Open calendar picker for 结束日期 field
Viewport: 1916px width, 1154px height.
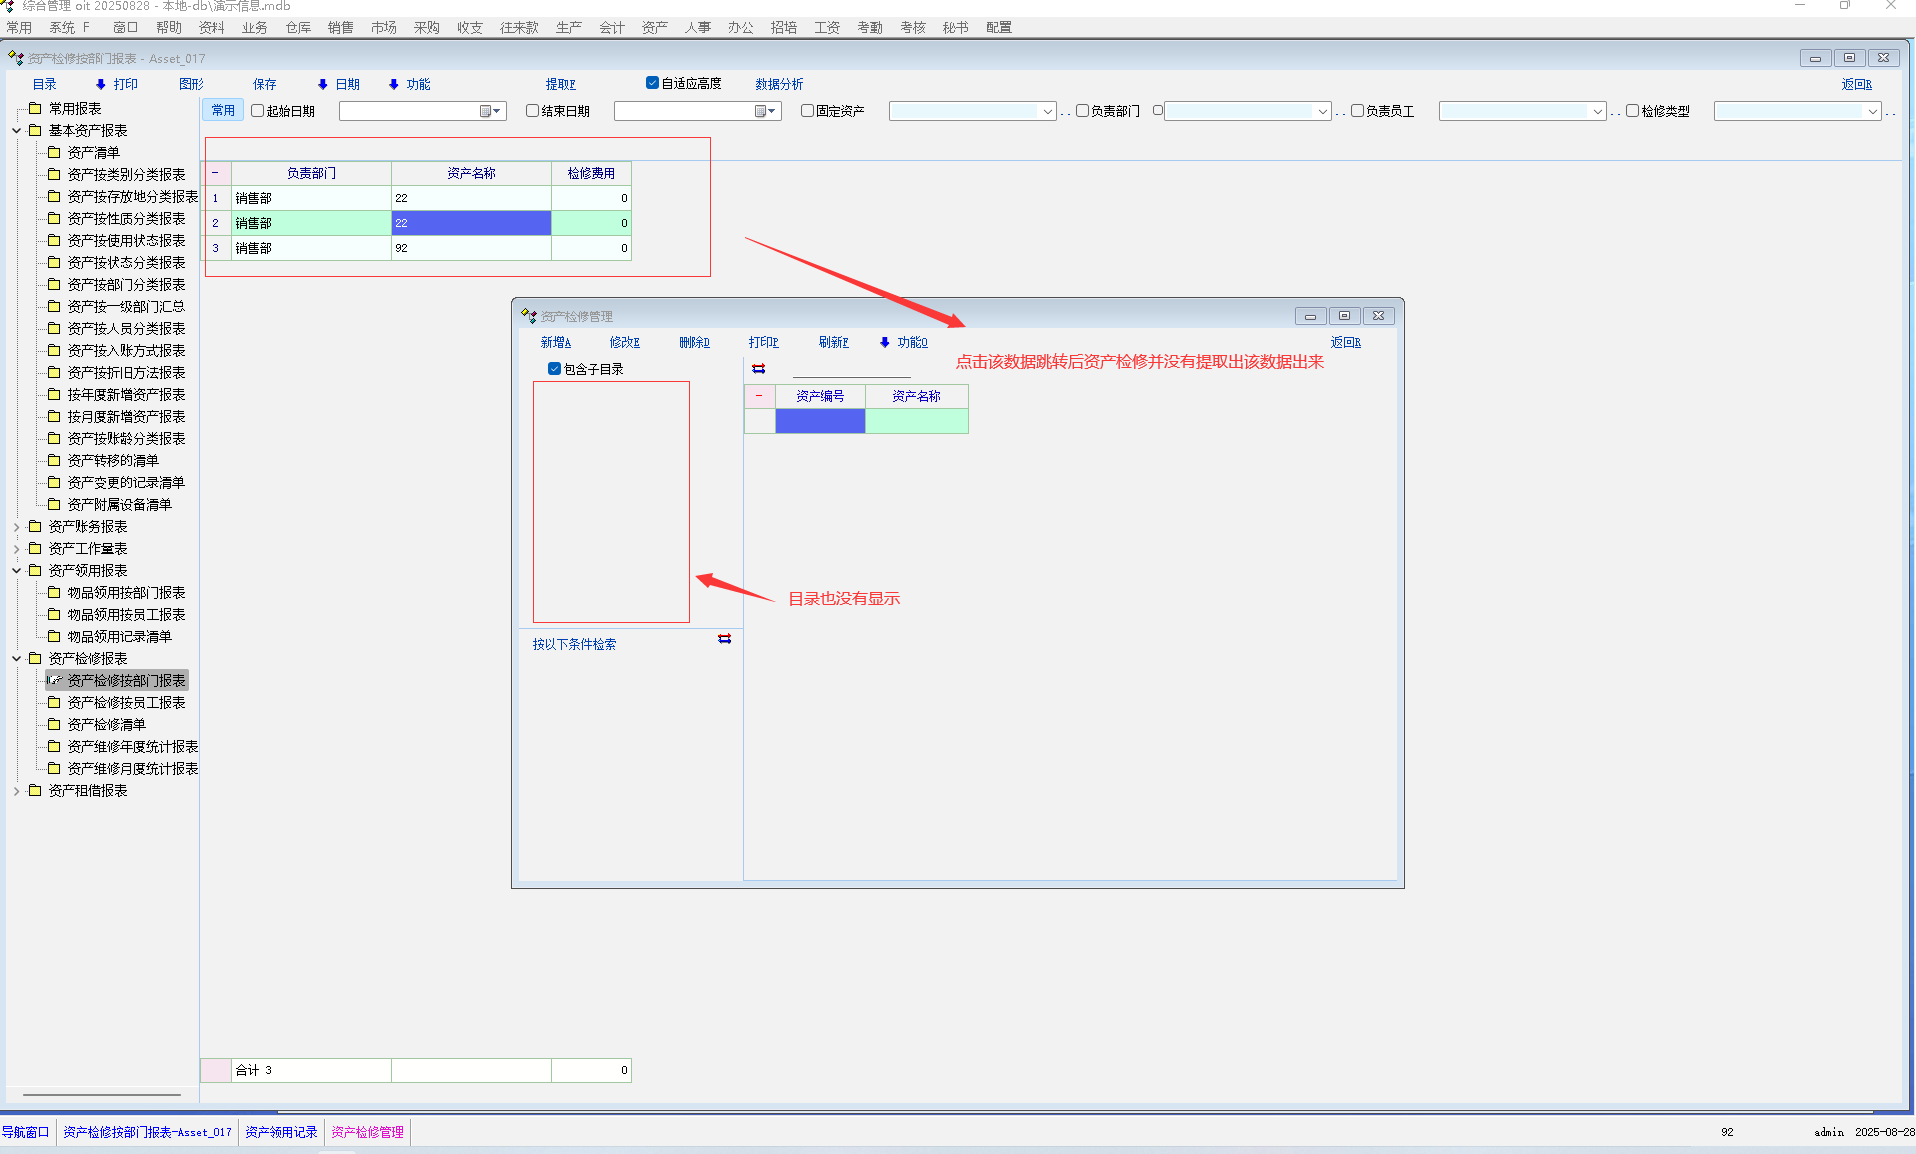(x=765, y=111)
